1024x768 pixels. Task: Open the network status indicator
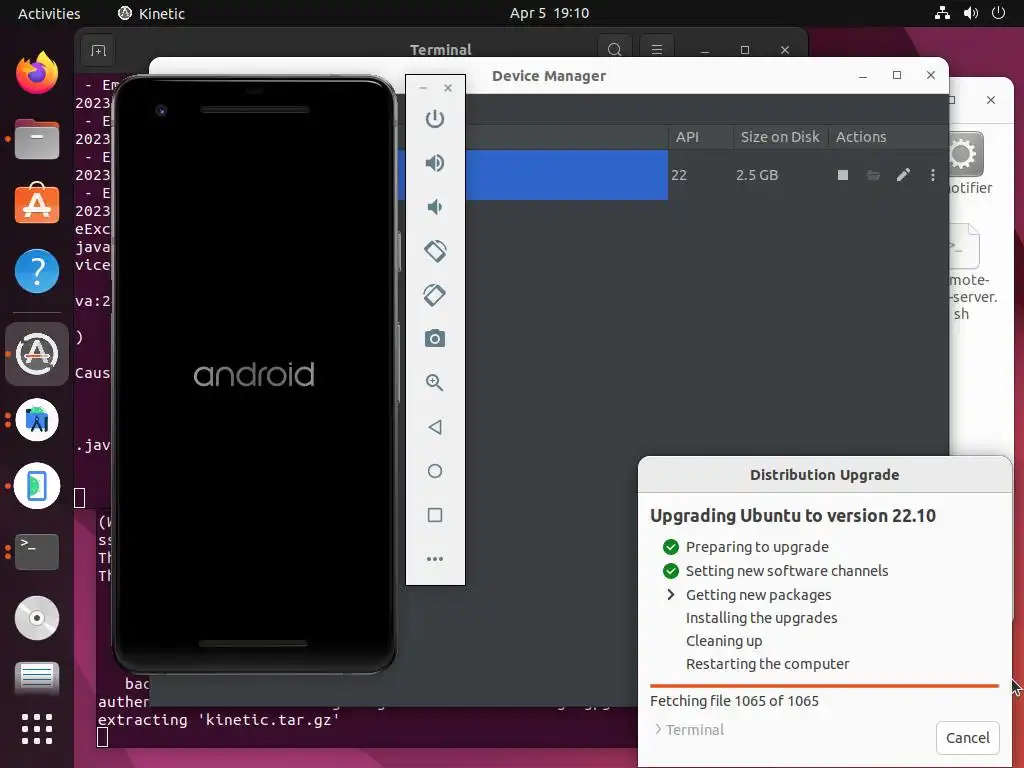[942, 13]
